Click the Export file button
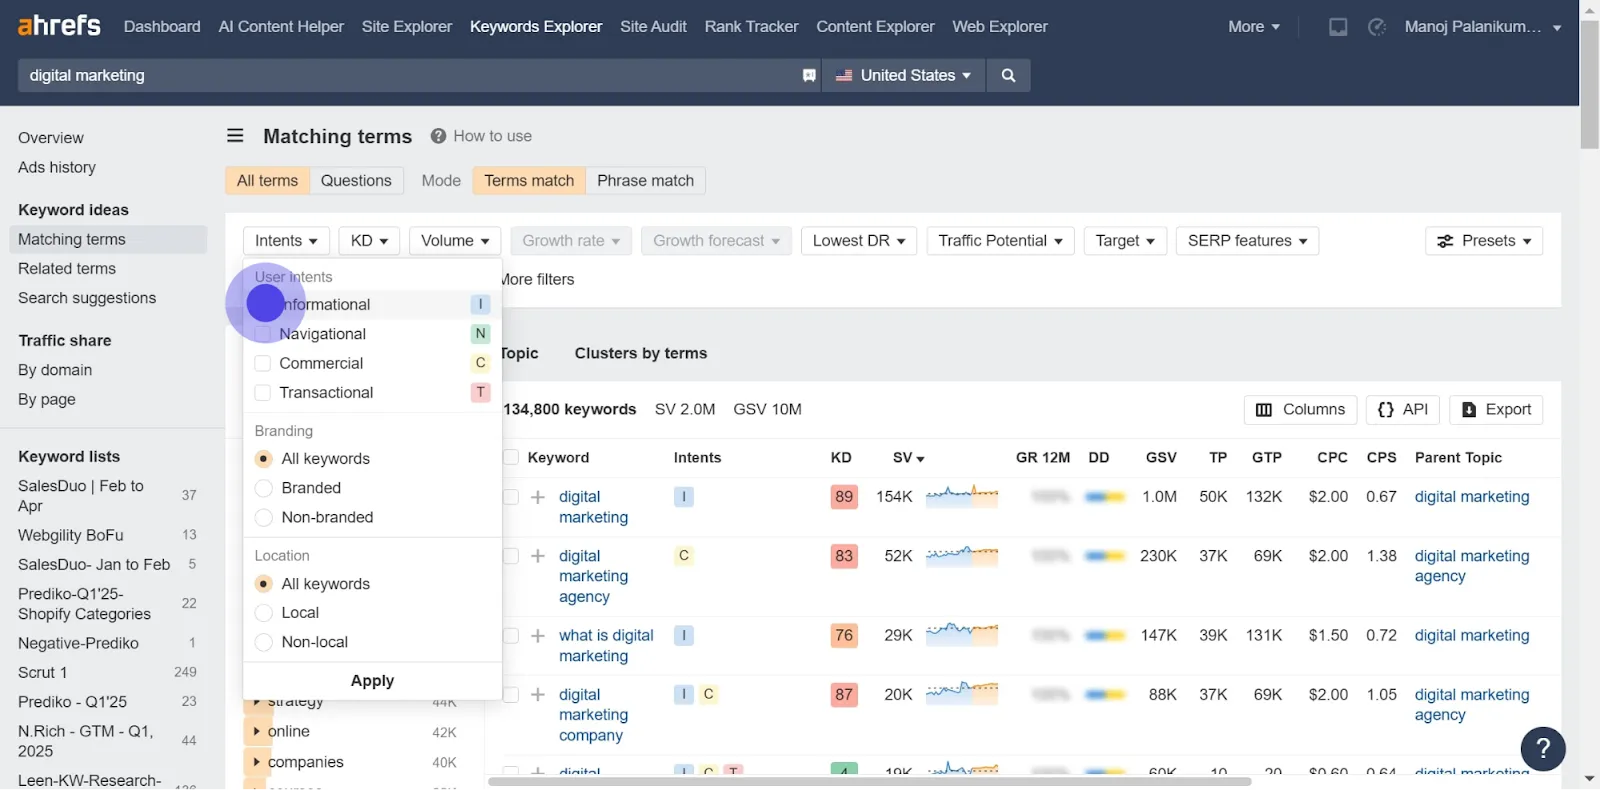Image resolution: width=1600 pixels, height=790 pixels. click(x=1496, y=409)
